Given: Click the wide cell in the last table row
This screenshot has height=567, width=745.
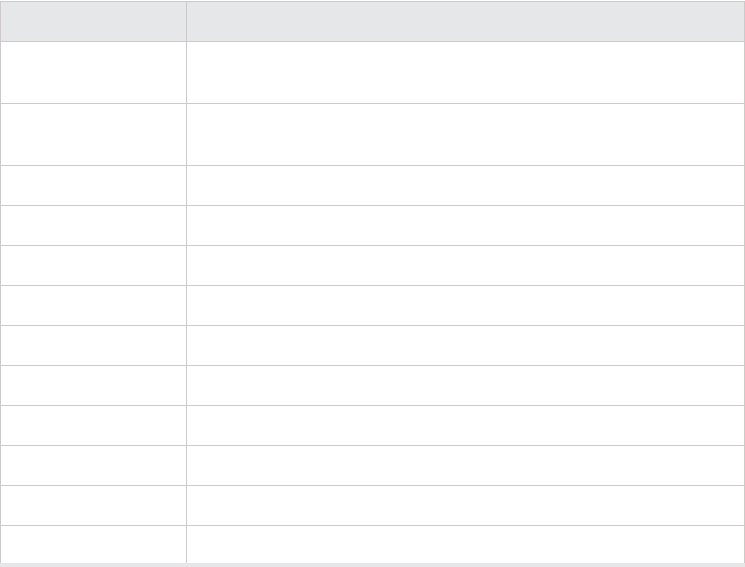Looking at the screenshot, I should click(465, 544).
